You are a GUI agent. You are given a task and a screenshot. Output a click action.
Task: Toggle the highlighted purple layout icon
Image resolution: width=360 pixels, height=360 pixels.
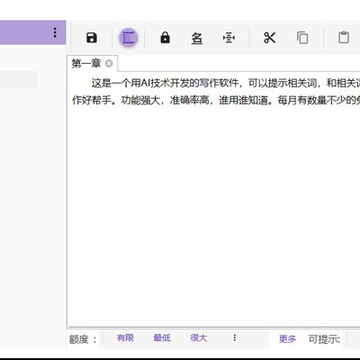(x=128, y=38)
